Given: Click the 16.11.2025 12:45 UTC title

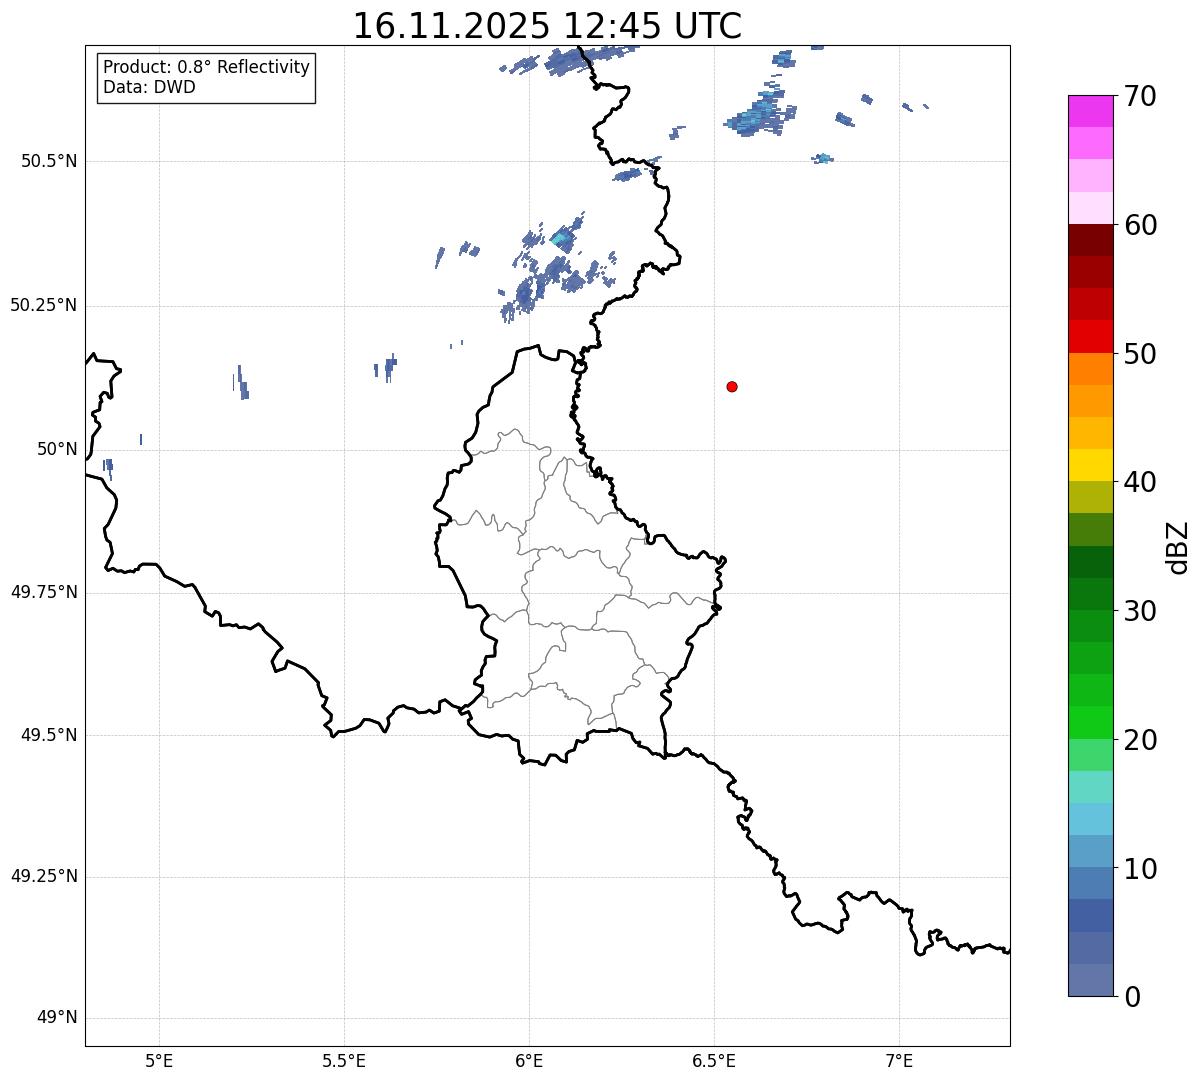Looking at the screenshot, I should [x=547, y=26].
